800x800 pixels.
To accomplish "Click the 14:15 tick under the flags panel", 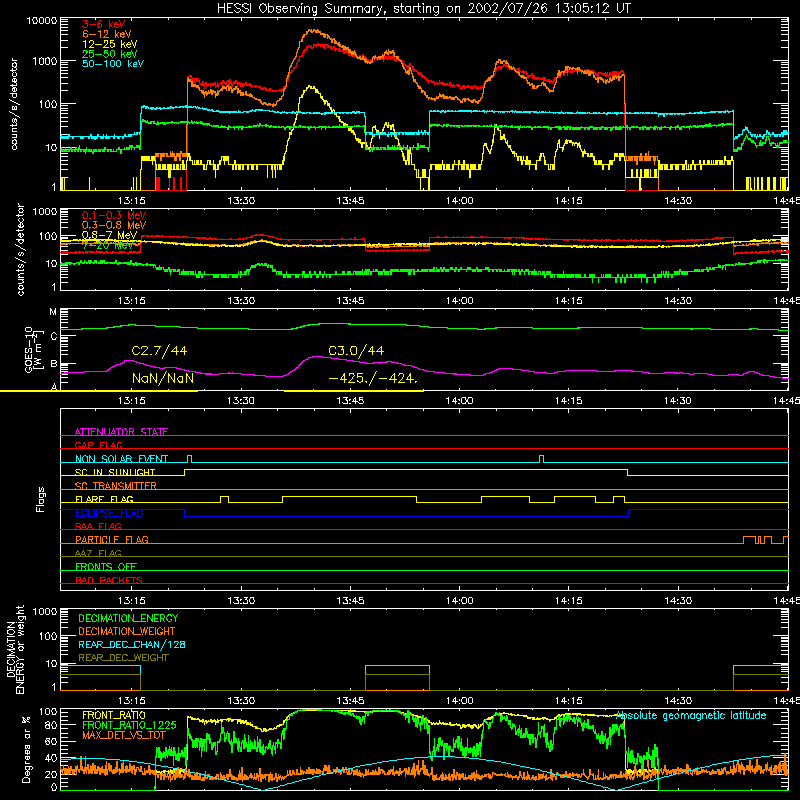I will click(x=568, y=601).
